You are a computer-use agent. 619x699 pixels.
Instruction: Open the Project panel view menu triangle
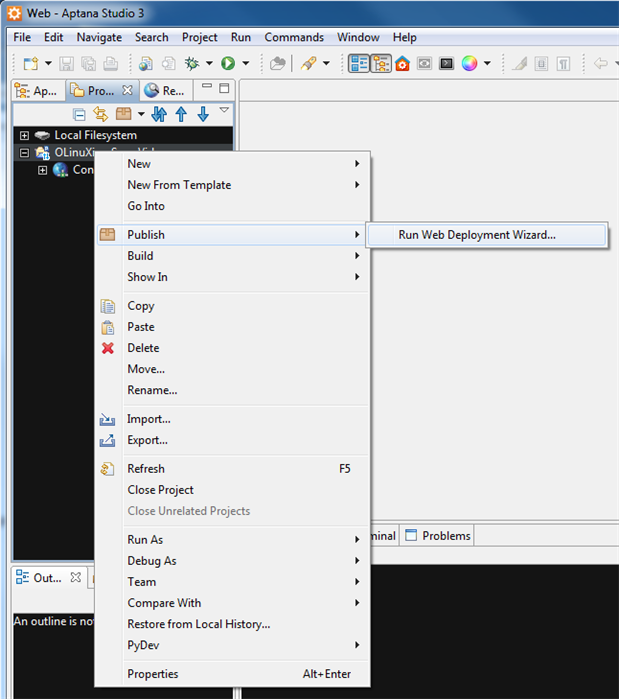tap(224, 111)
